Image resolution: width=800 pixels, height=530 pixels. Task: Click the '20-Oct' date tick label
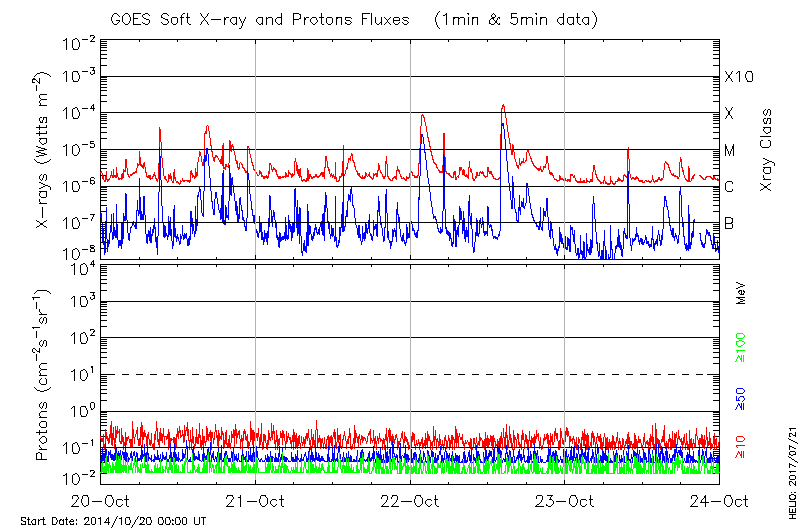tap(101, 501)
